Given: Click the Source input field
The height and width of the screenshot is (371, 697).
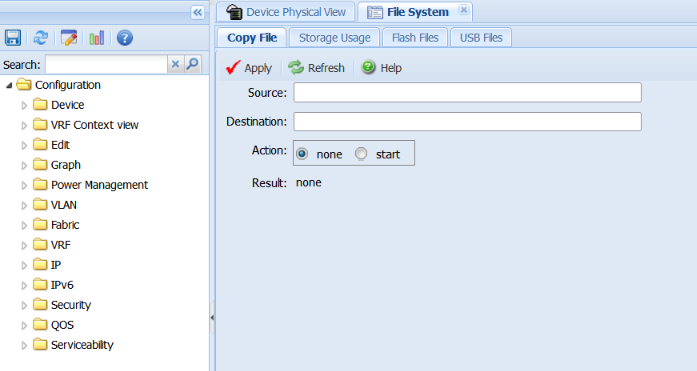Looking at the screenshot, I should point(467,92).
